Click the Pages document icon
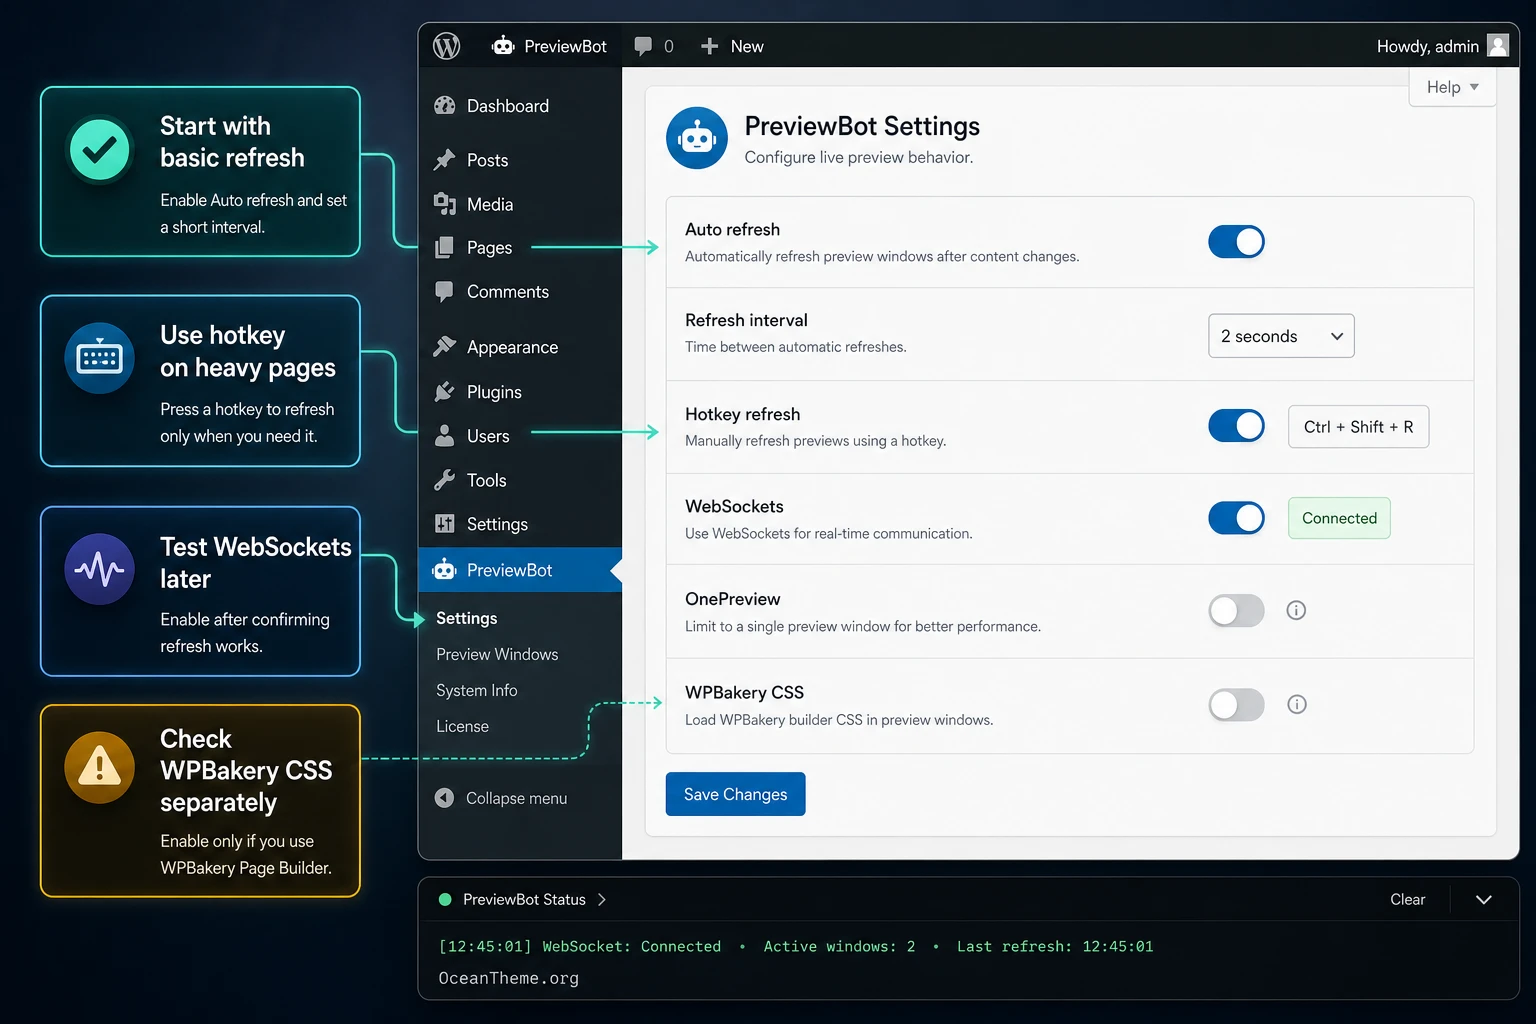1536x1024 pixels. tap(445, 248)
